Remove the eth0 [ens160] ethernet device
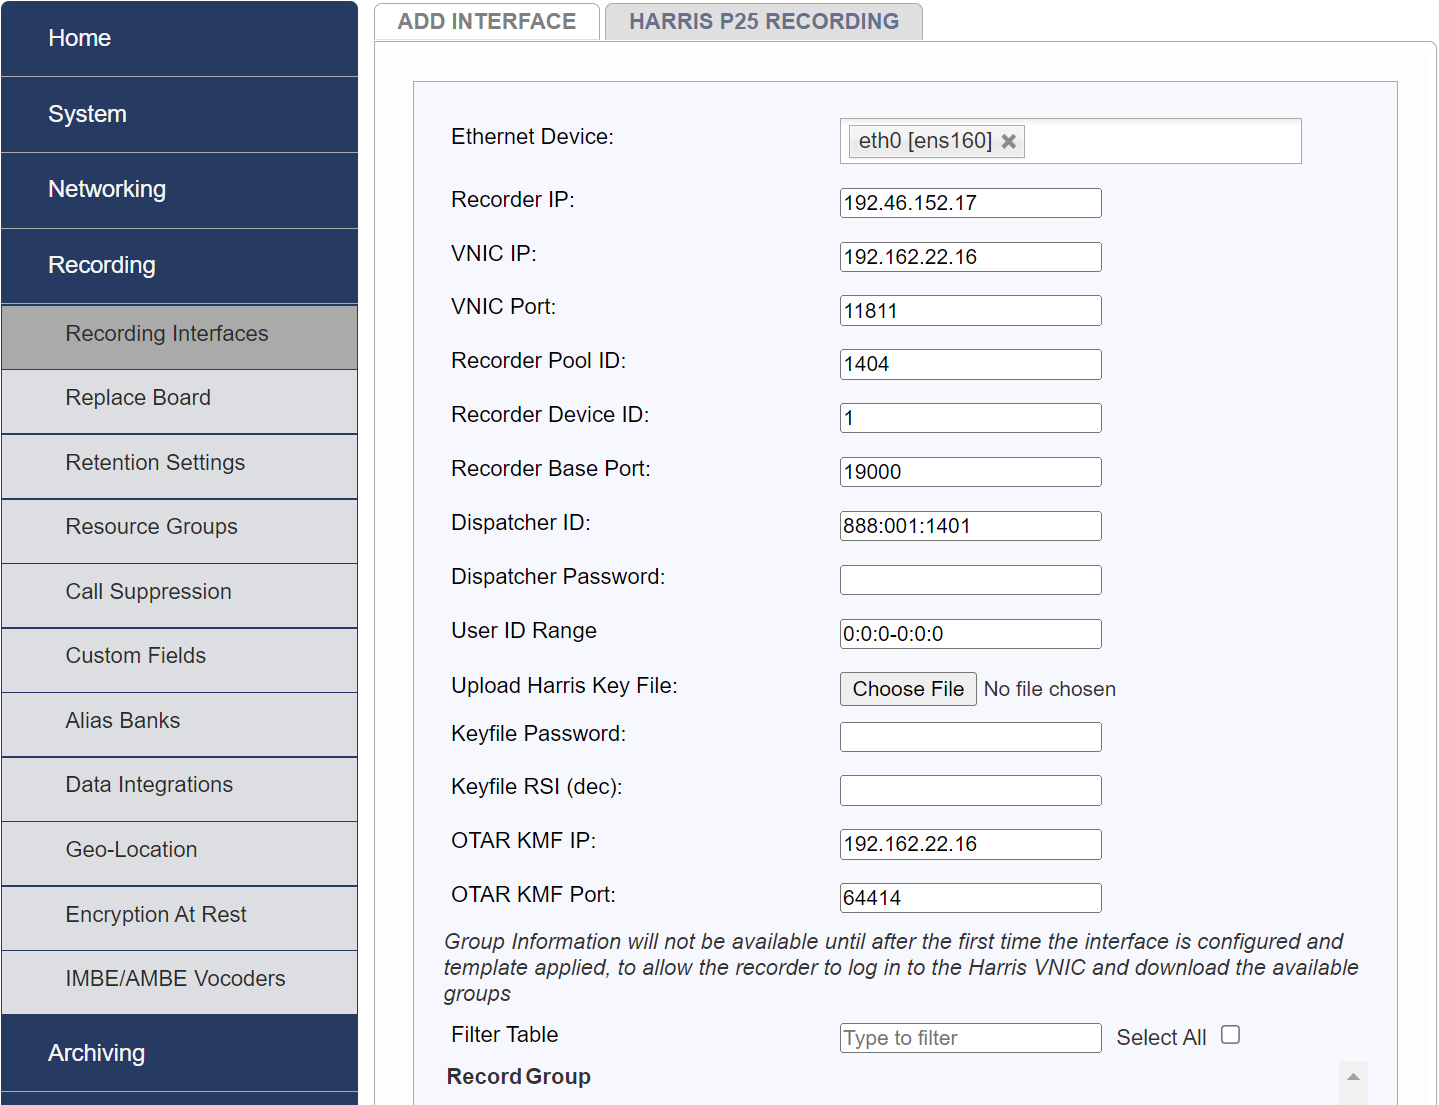Image resolution: width=1439 pixels, height=1105 pixels. 1009,141
